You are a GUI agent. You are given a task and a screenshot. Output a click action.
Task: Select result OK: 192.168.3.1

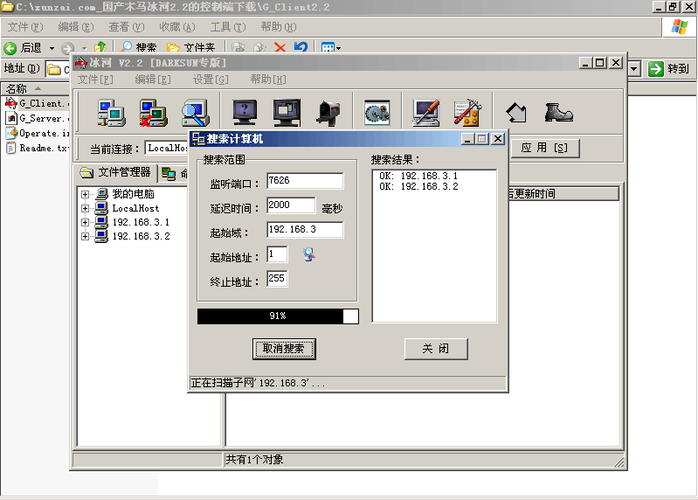point(418,176)
